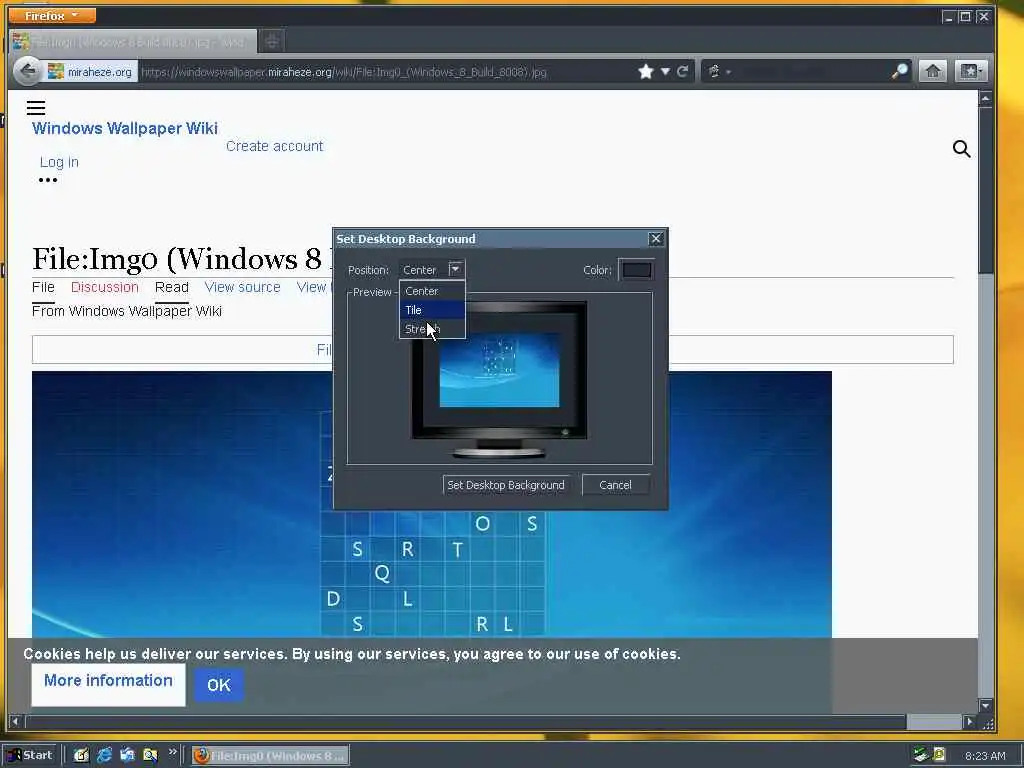Click the miraheze.org site identity badge
1024x768 pixels.
click(91, 72)
